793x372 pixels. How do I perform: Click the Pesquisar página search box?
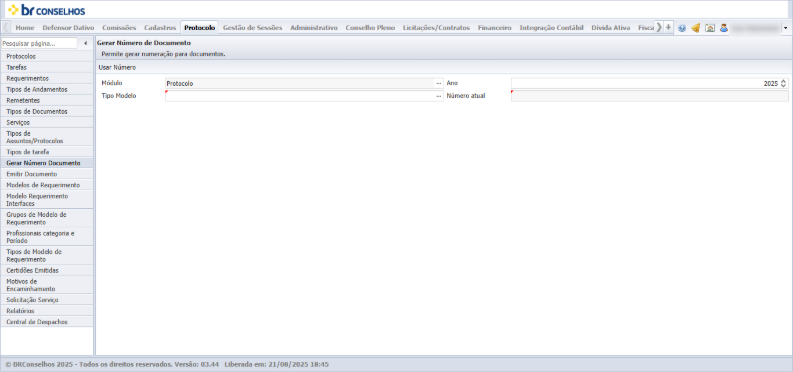[39, 43]
